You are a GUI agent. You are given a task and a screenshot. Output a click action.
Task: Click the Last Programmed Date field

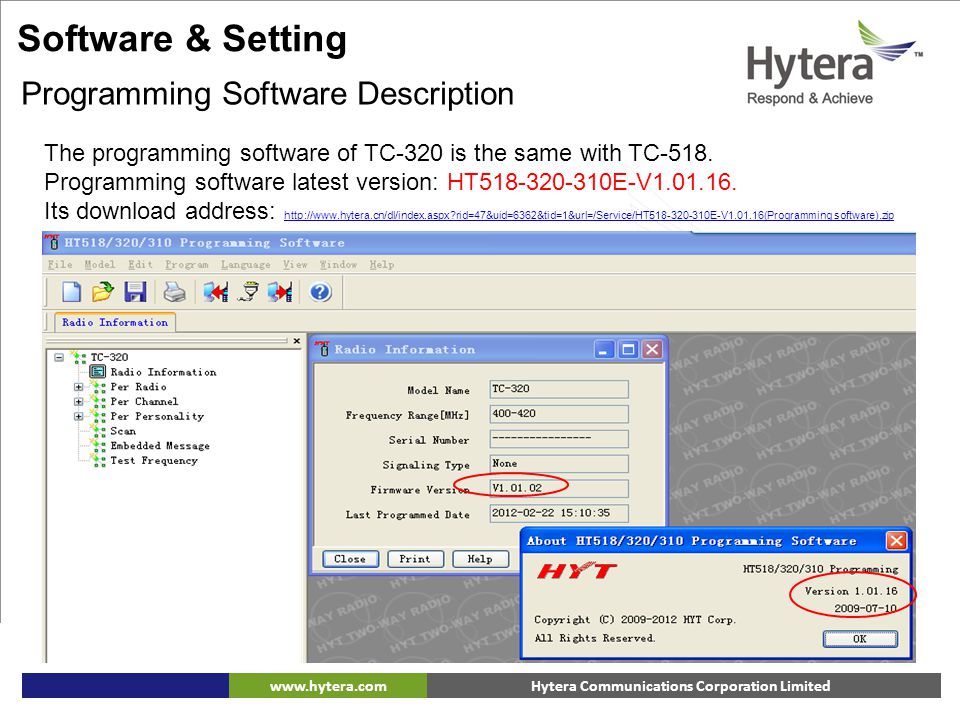559,513
